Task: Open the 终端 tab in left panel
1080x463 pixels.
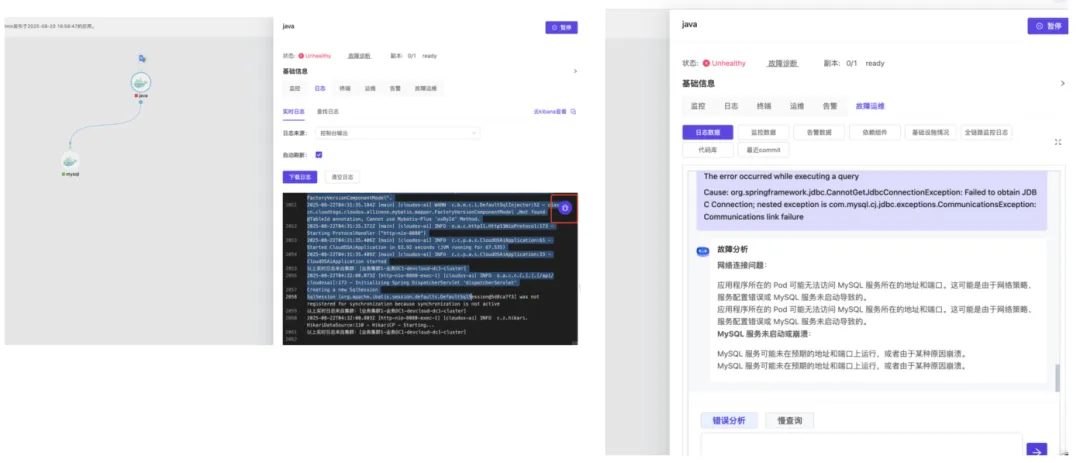Action: click(344, 88)
